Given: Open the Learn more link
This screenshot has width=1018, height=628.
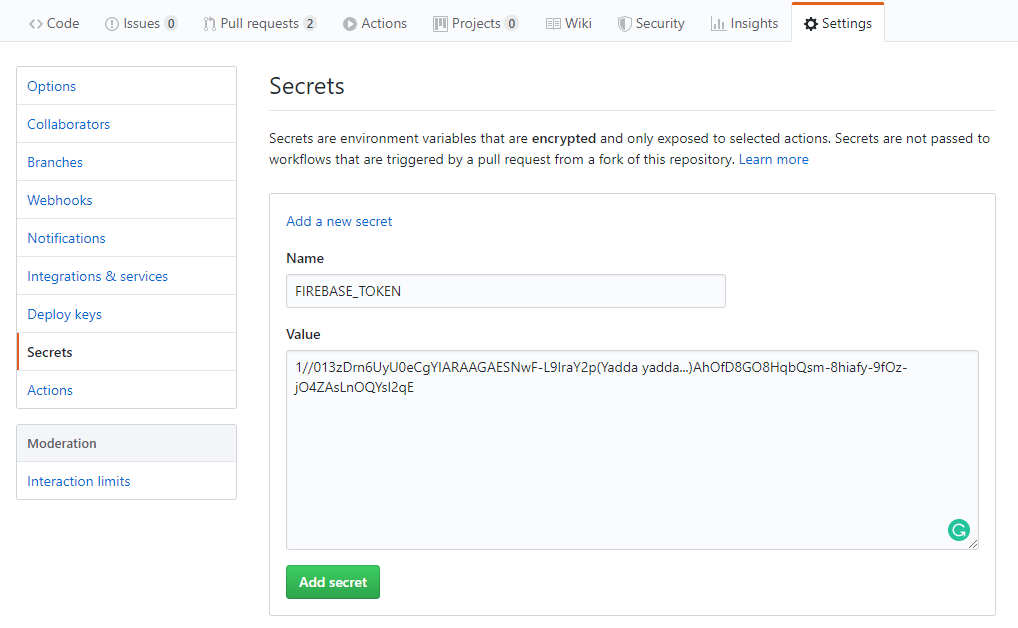Looking at the screenshot, I should tap(773, 158).
